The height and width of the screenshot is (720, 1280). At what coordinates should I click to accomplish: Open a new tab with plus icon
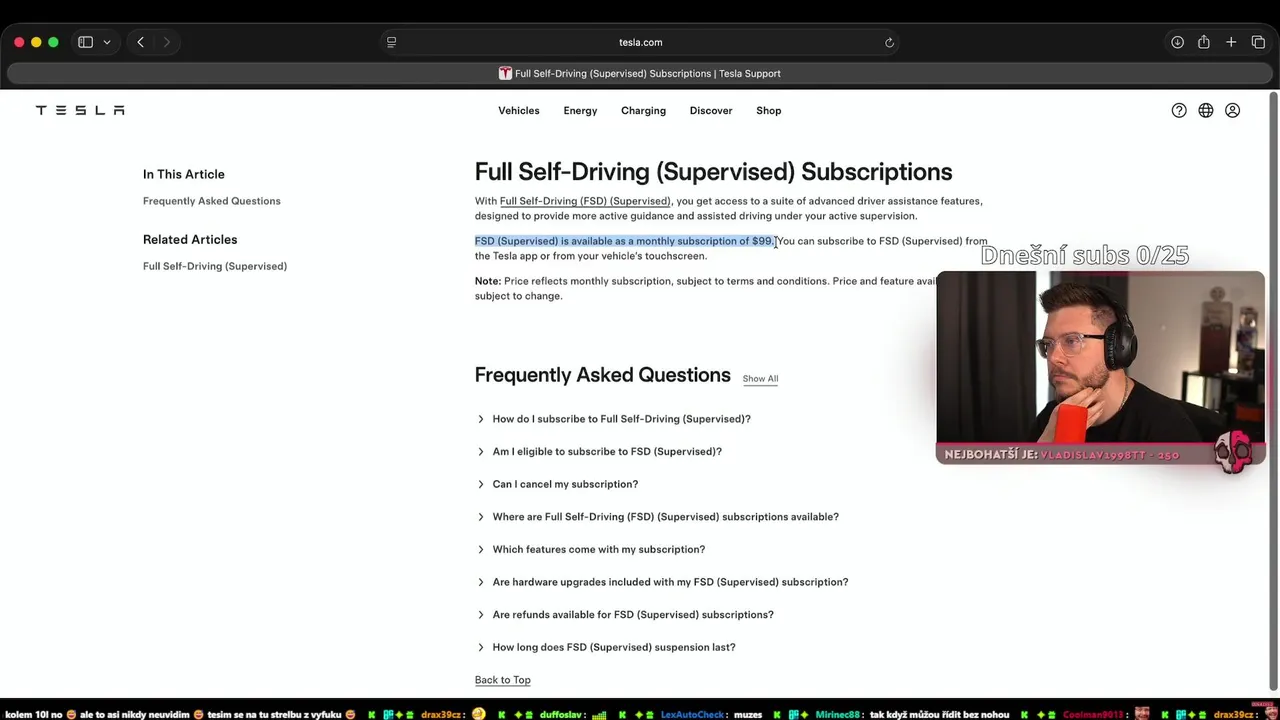[x=1231, y=42]
